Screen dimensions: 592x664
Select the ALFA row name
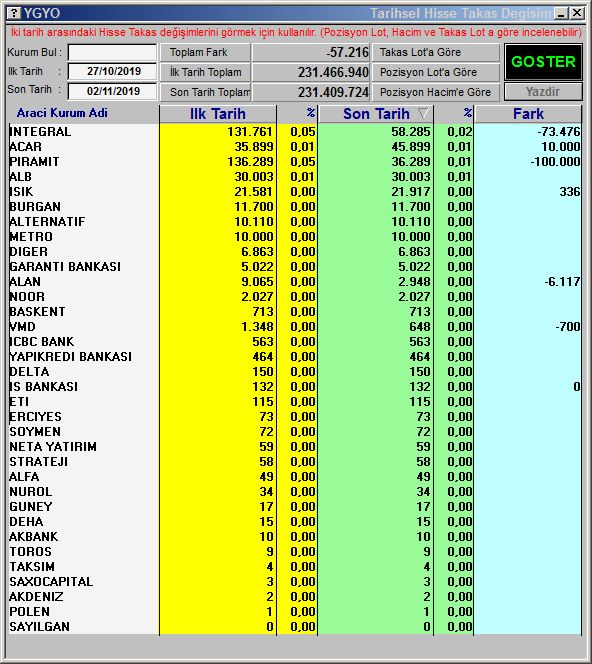click(24, 477)
